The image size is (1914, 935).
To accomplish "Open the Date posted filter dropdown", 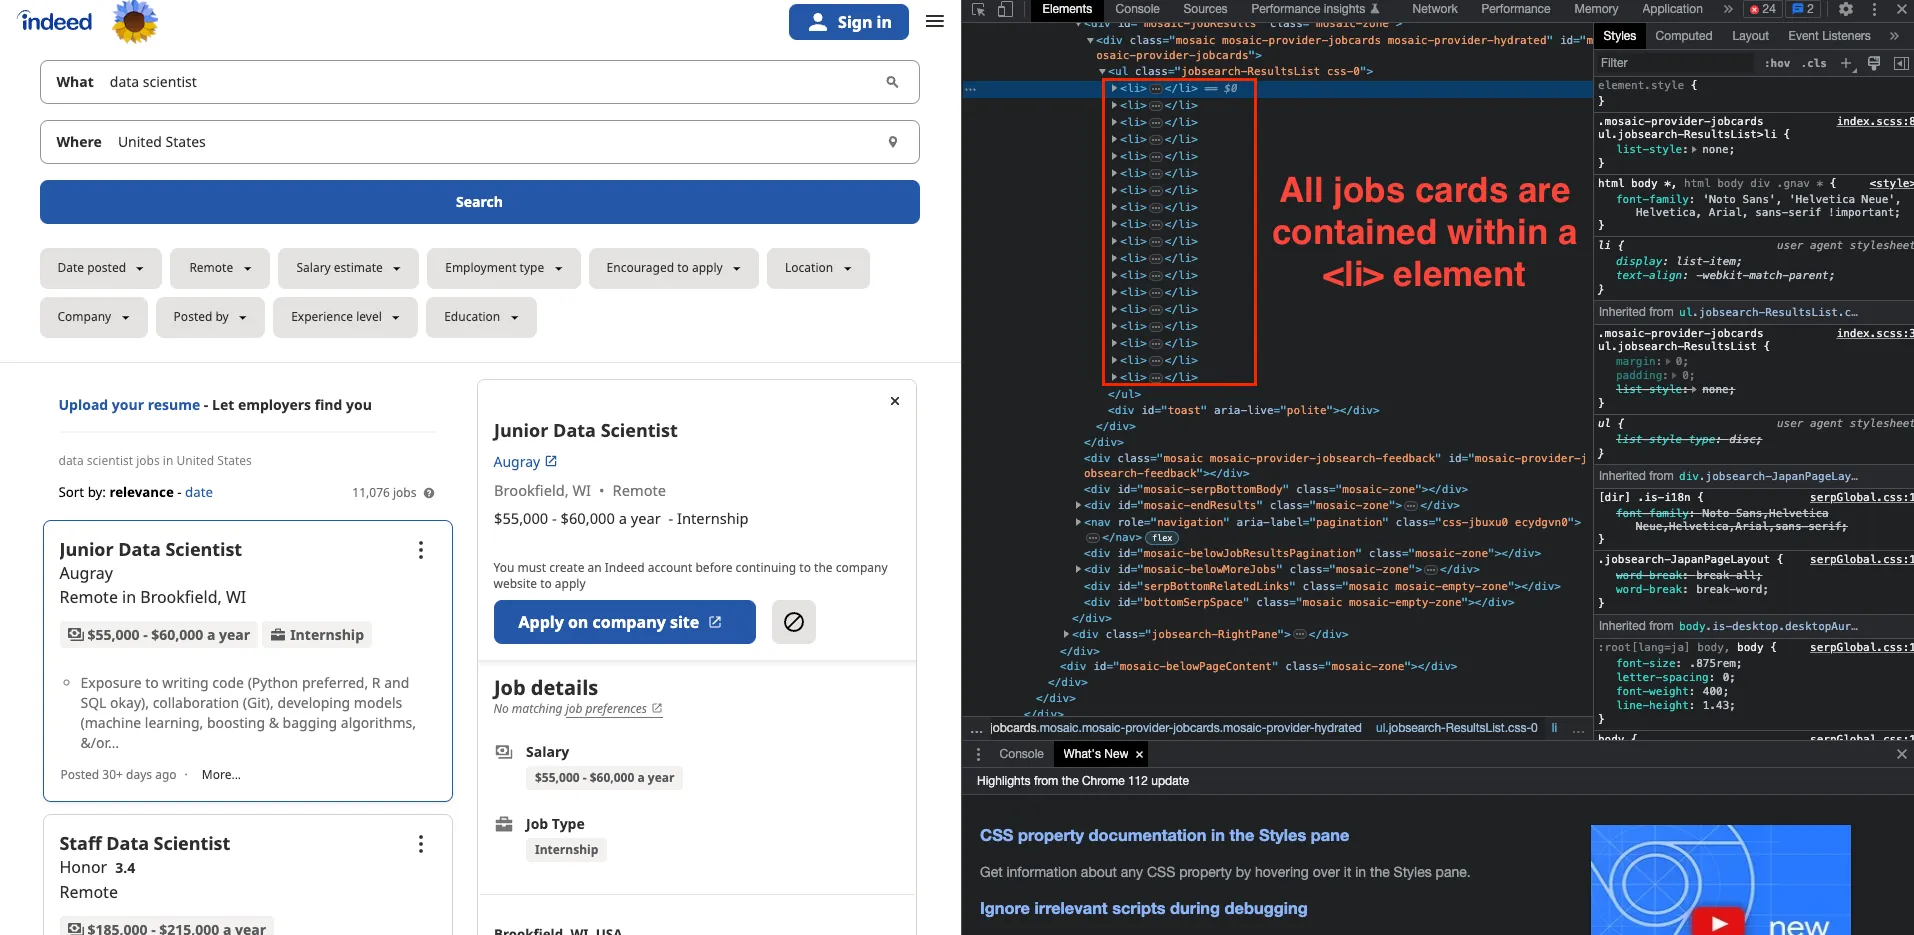I will (100, 268).
